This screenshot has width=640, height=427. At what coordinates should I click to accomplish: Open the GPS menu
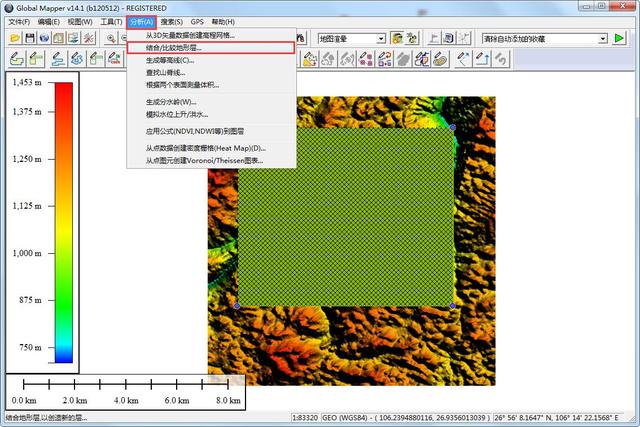click(197, 22)
